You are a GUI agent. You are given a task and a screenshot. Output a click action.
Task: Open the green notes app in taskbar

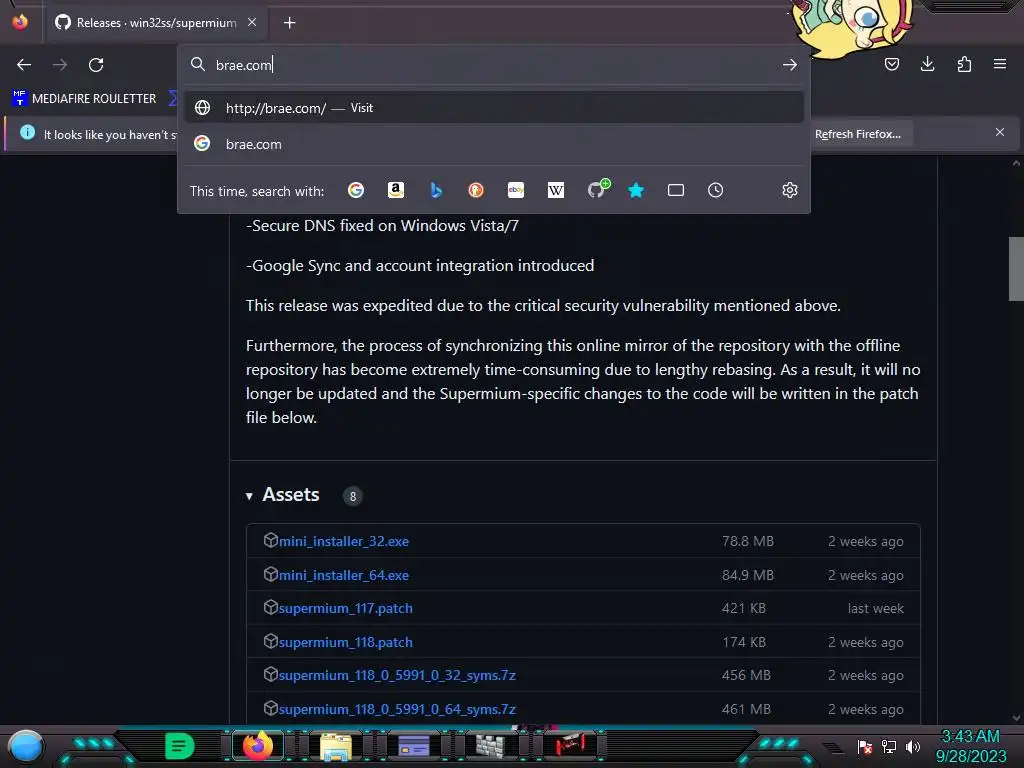click(x=180, y=746)
